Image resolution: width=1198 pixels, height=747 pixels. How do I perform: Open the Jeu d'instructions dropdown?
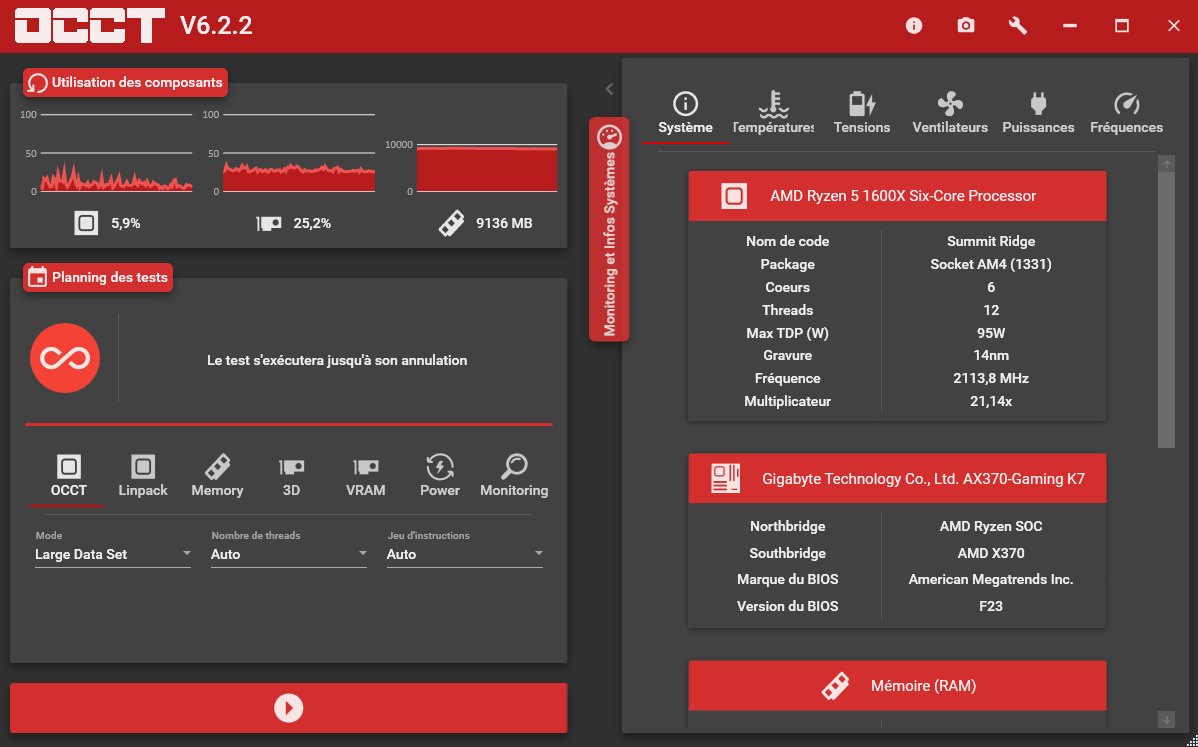click(464, 554)
